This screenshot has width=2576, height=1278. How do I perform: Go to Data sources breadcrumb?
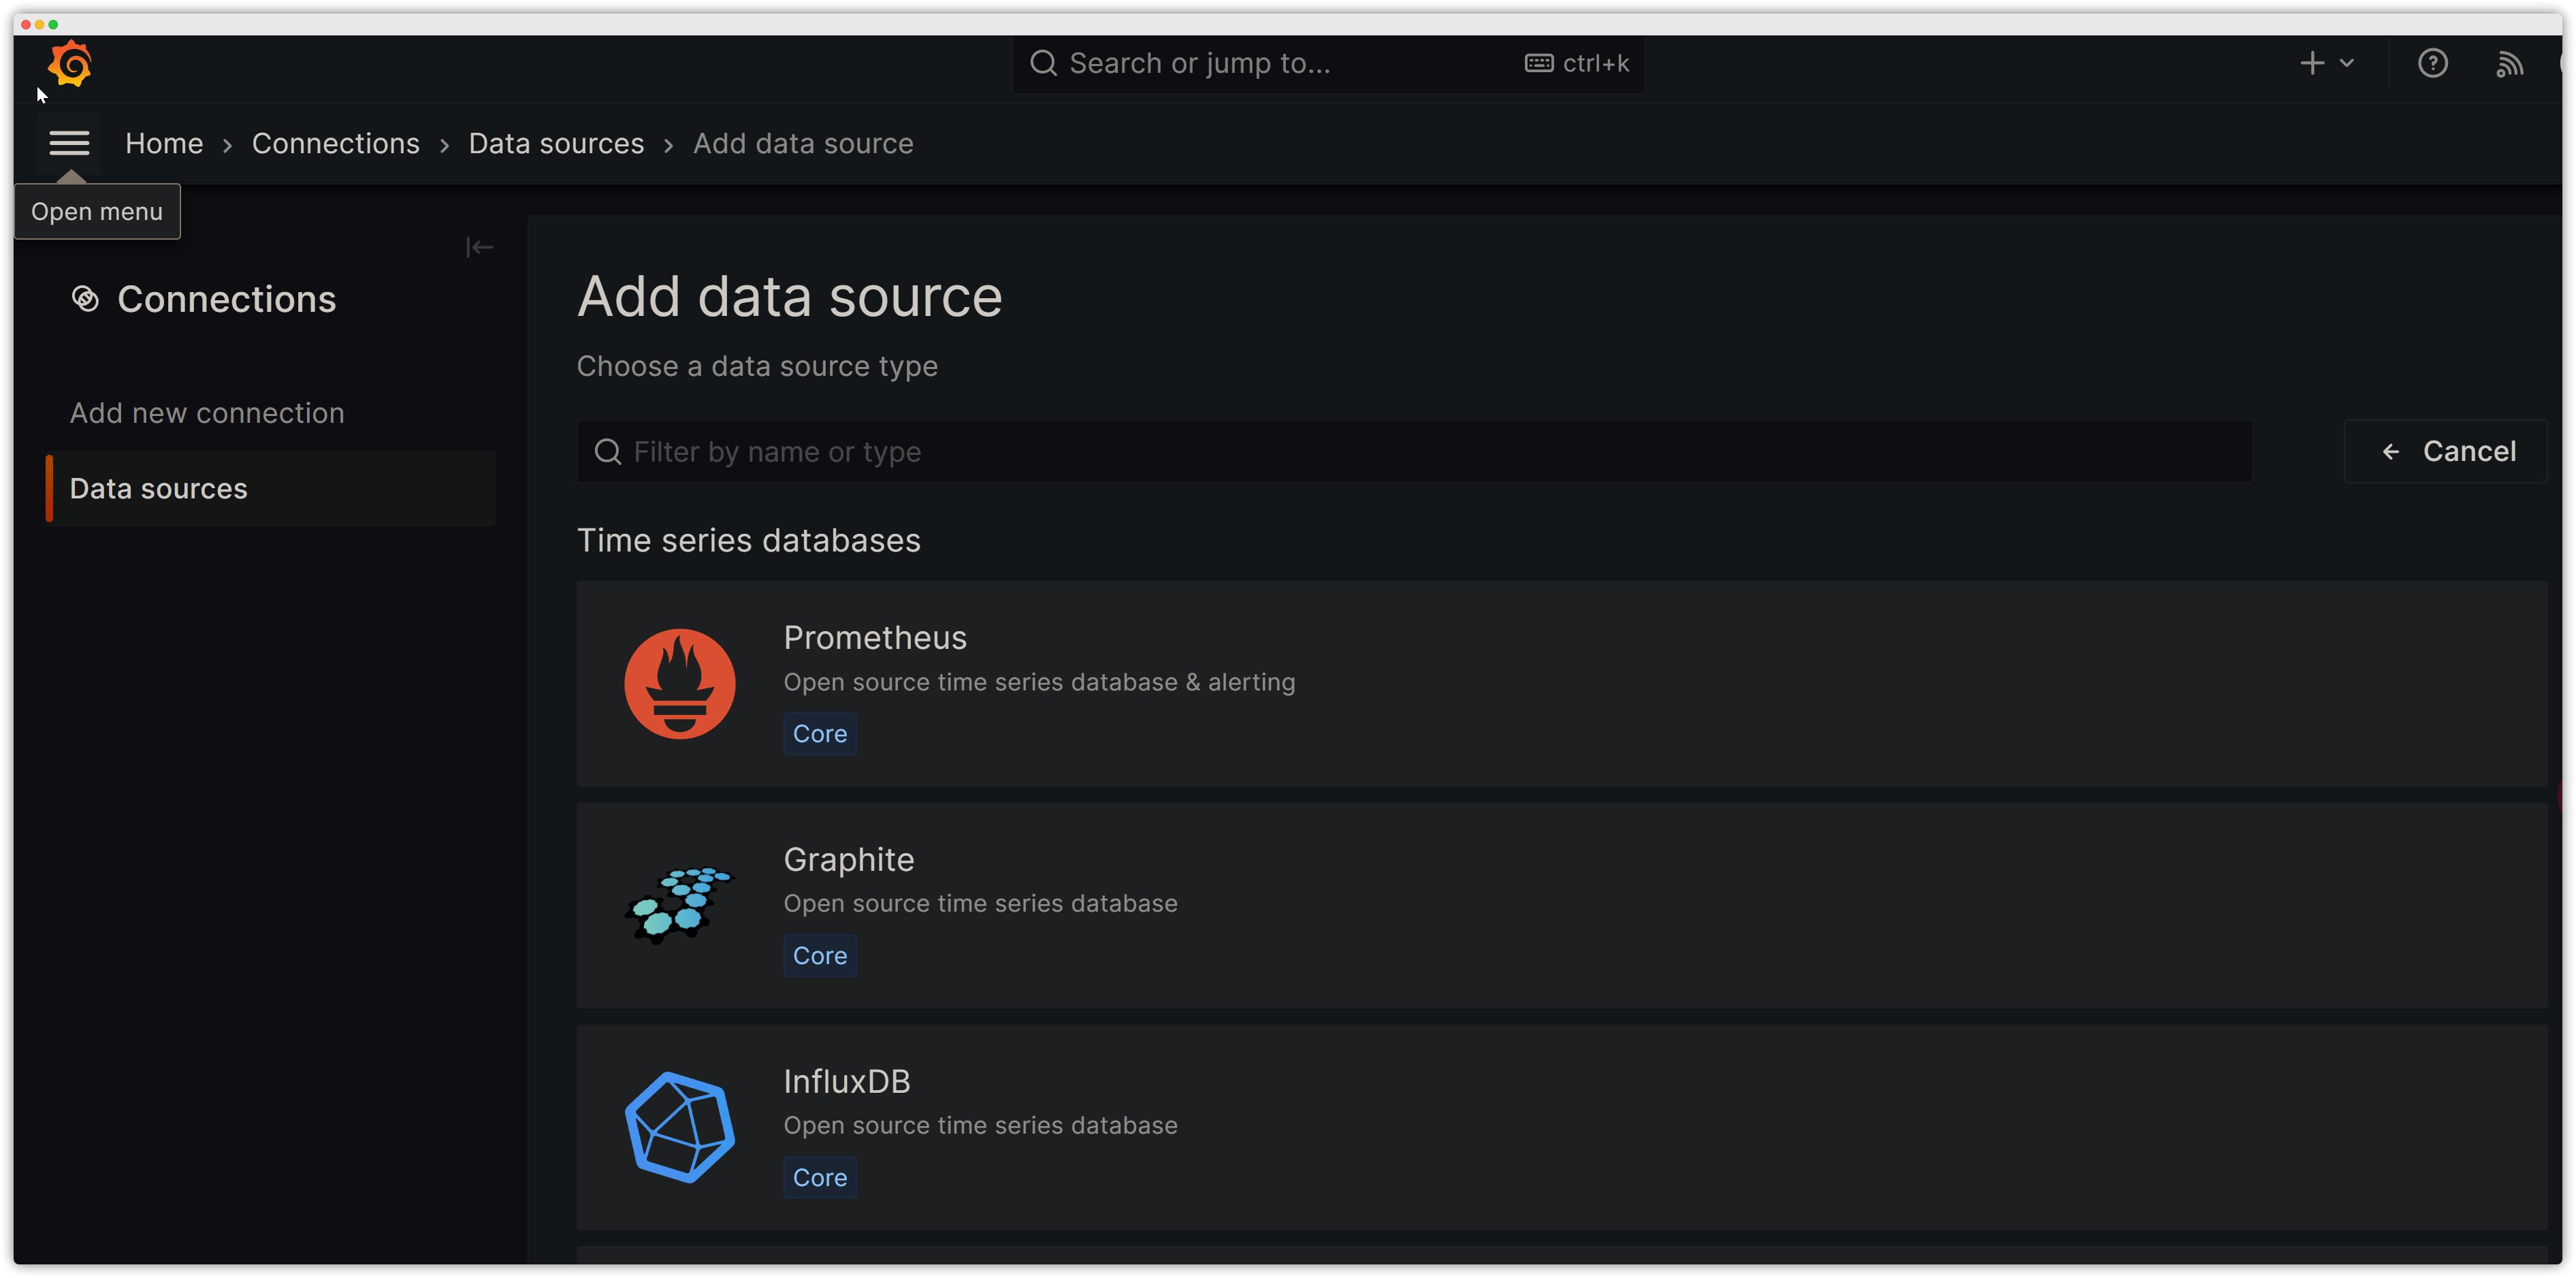[556, 143]
